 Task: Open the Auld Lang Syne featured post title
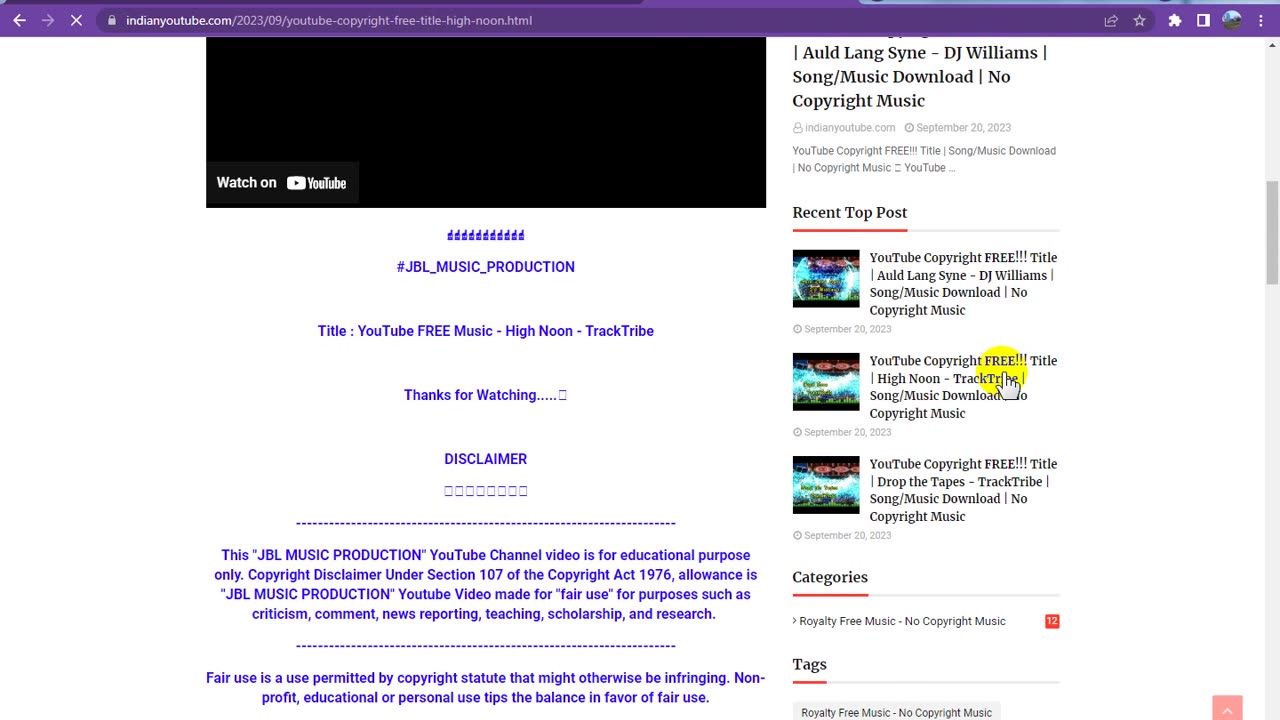point(920,76)
